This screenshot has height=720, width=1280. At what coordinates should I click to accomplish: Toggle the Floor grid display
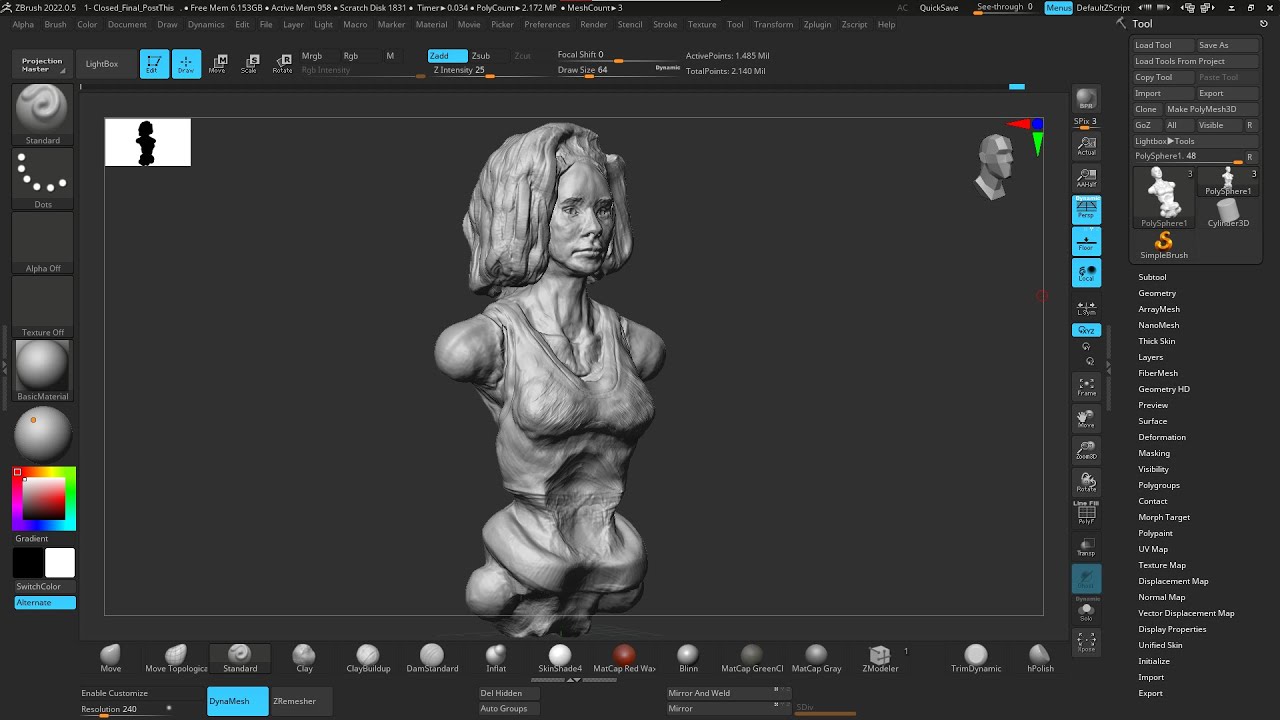(x=1086, y=241)
